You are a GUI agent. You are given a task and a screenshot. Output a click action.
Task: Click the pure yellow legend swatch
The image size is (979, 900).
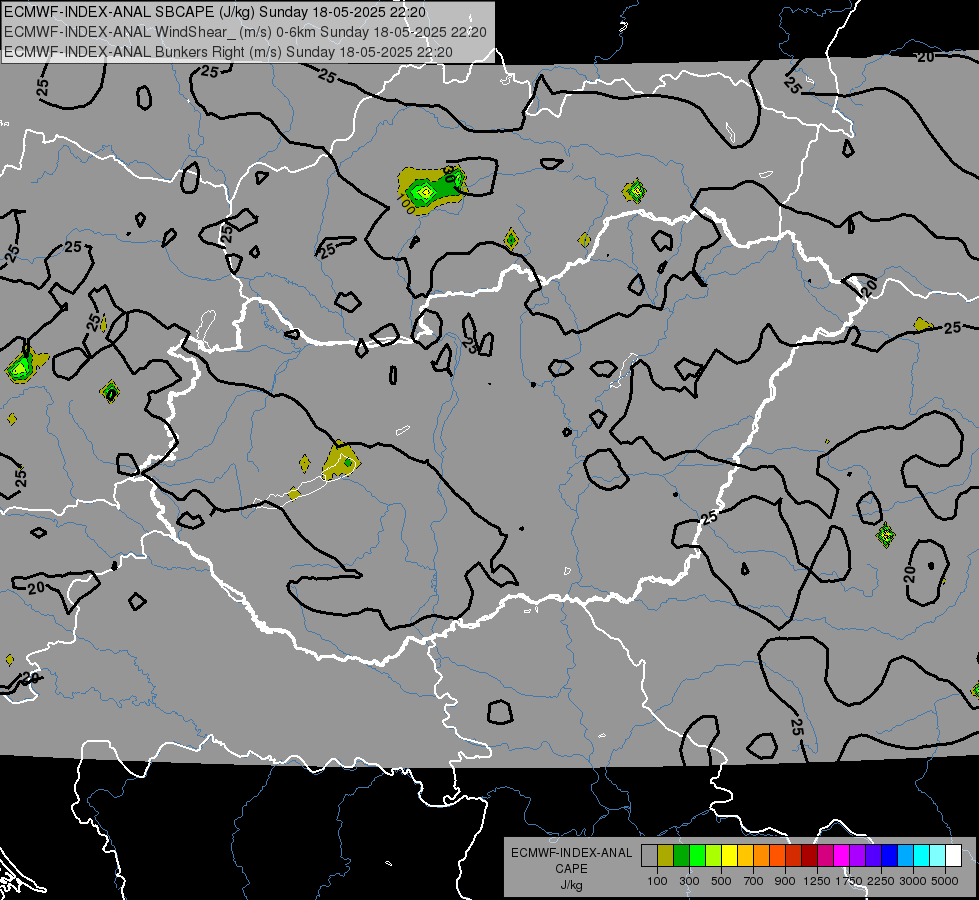tap(729, 855)
